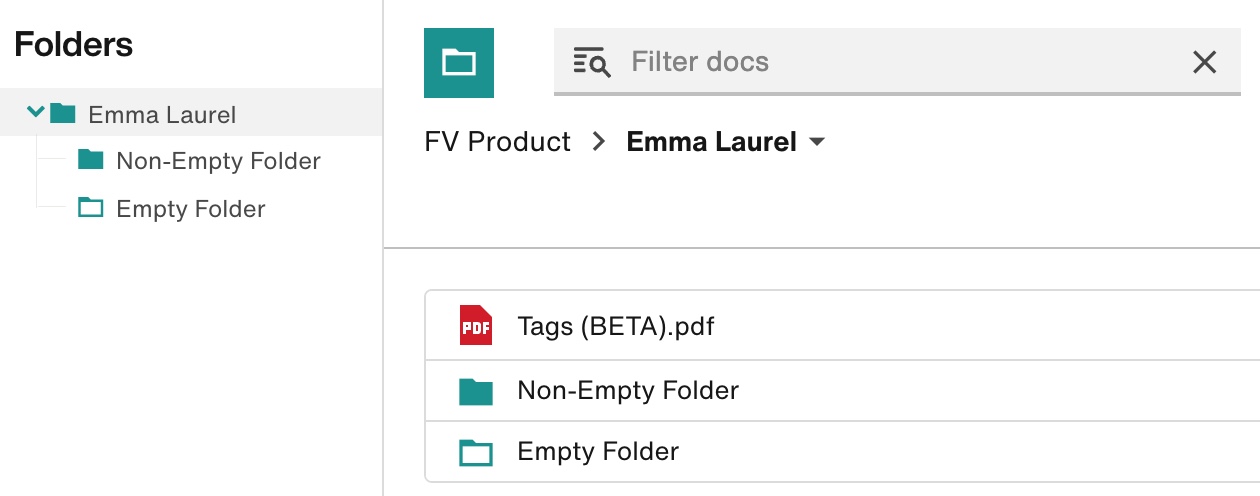Click the Non-Empty Folder icon in the document list
This screenshot has width=1260, height=496.
coord(476,391)
